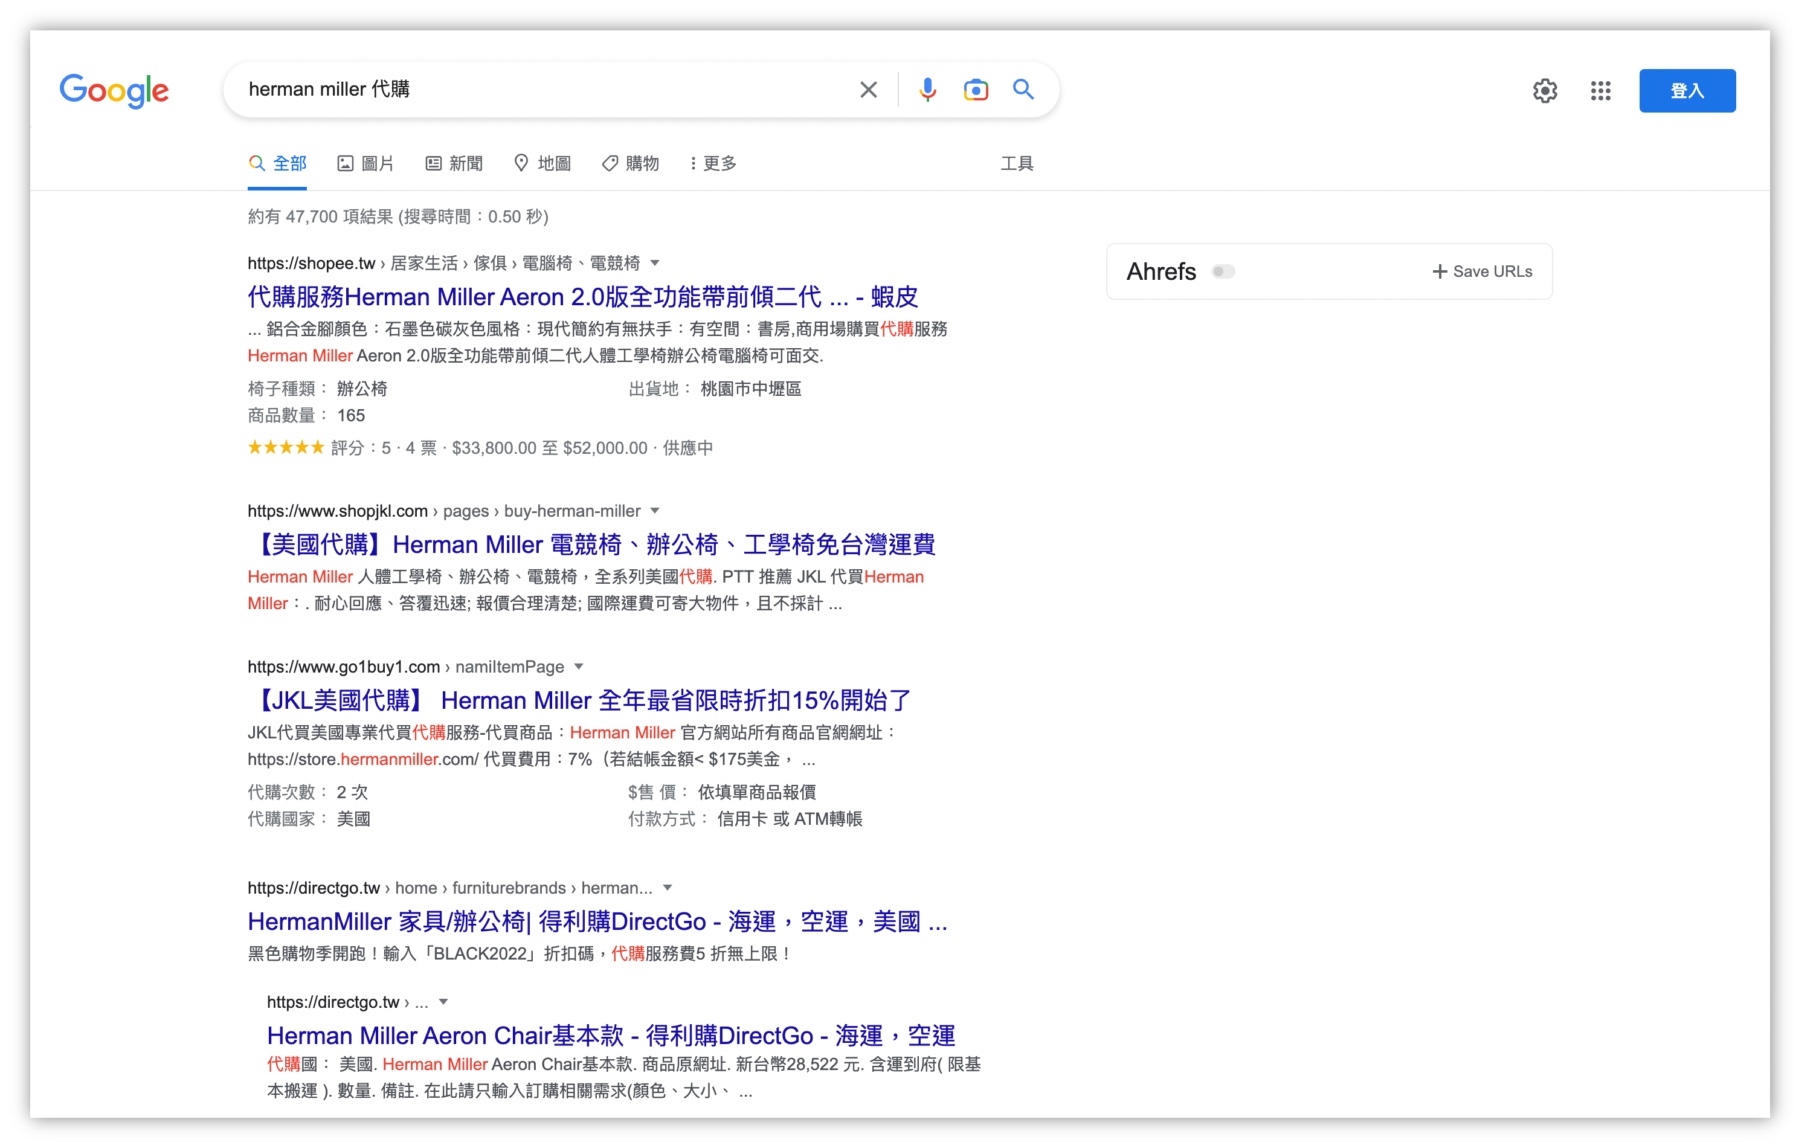This screenshot has height=1148, width=1800.
Task: Click the 購物 shopping tag icon
Action: point(608,163)
